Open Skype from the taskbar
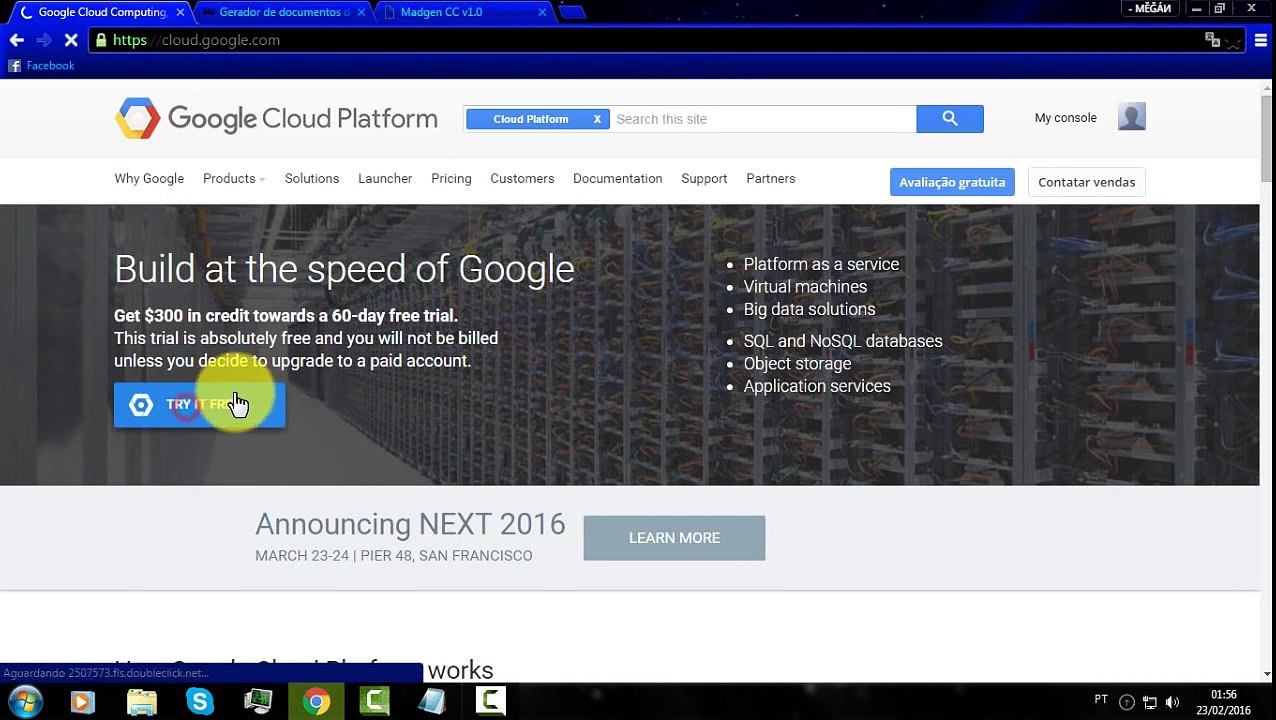This screenshot has height=720, width=1276. [200, 702]
